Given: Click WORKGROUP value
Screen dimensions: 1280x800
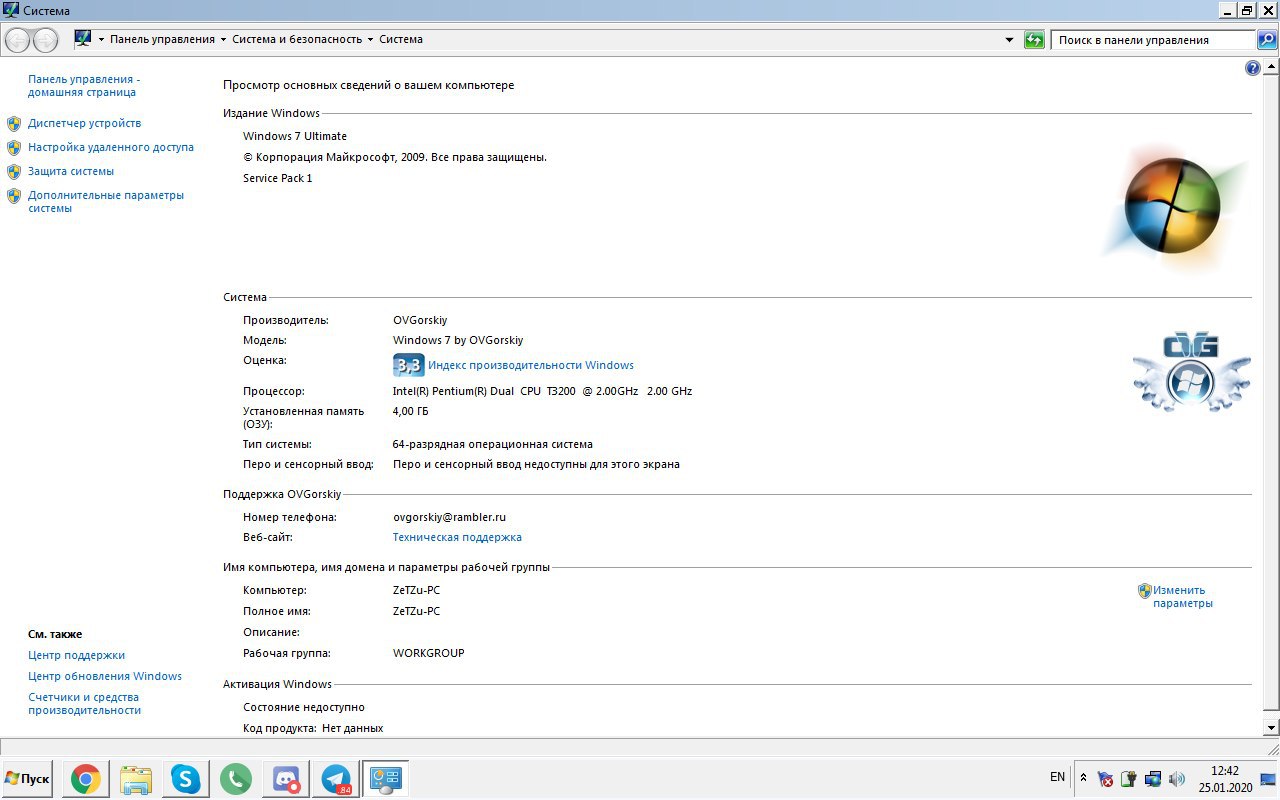Looking at the screenshot, I should tap(428, 653).
